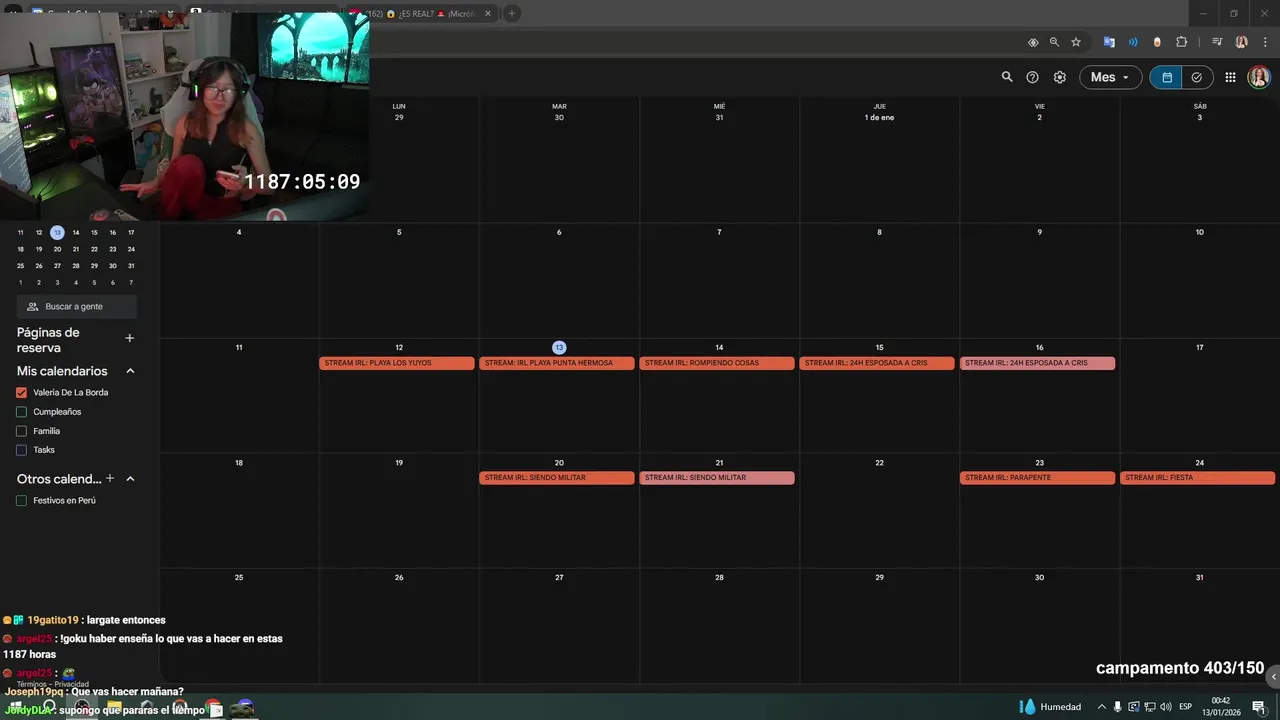Click the microphone tray icon

coord(1118,707)
